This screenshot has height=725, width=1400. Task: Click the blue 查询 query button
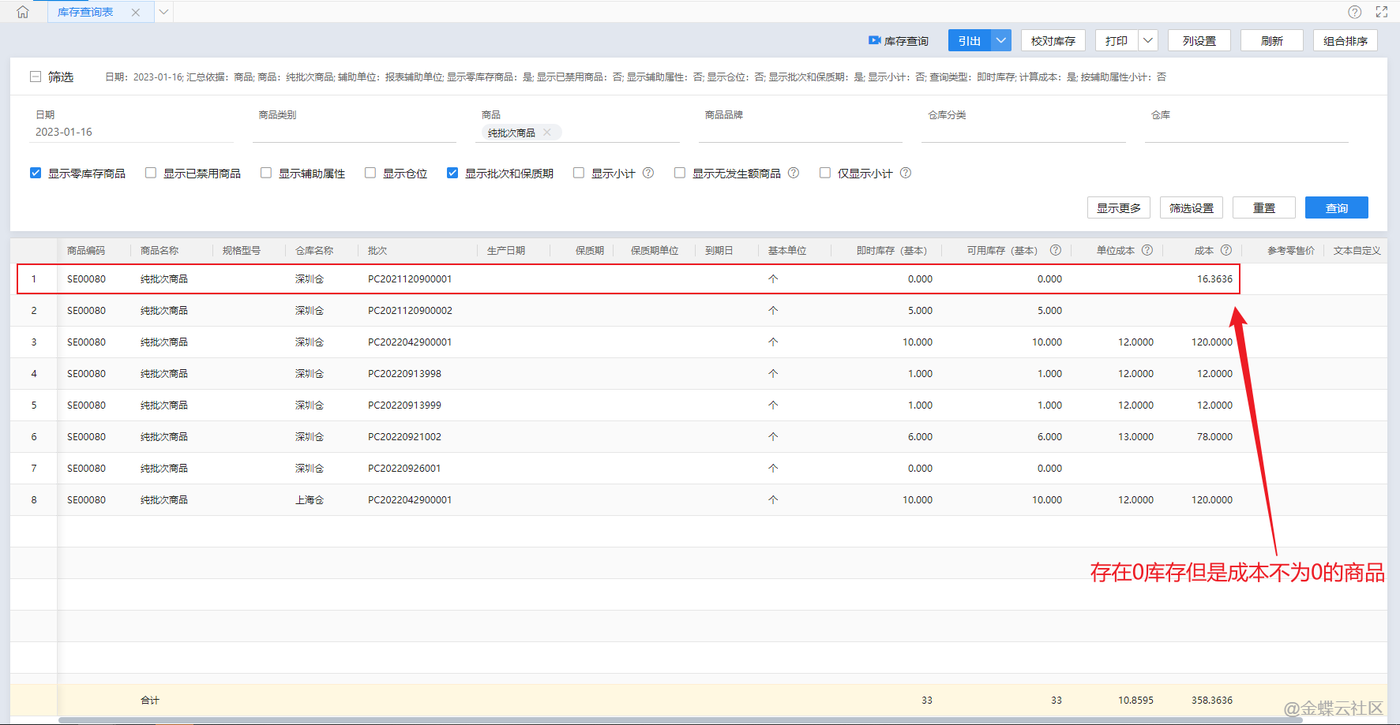coord(1337,208)
